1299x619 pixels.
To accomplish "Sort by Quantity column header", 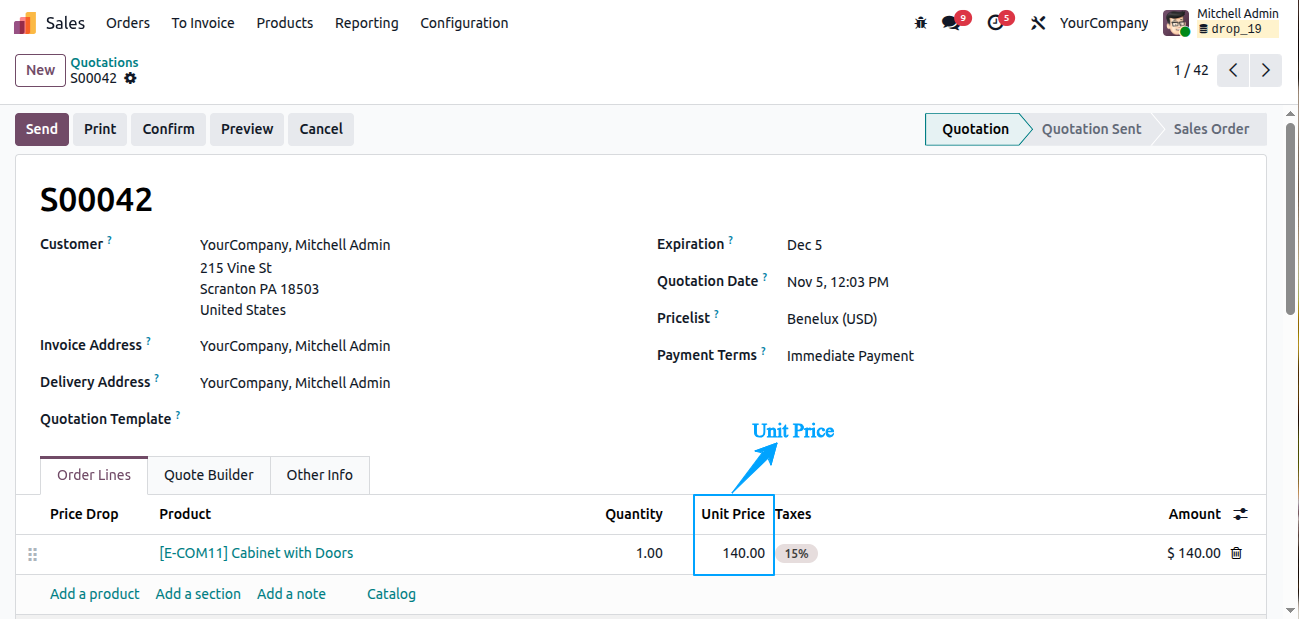I will pos(634,514).
